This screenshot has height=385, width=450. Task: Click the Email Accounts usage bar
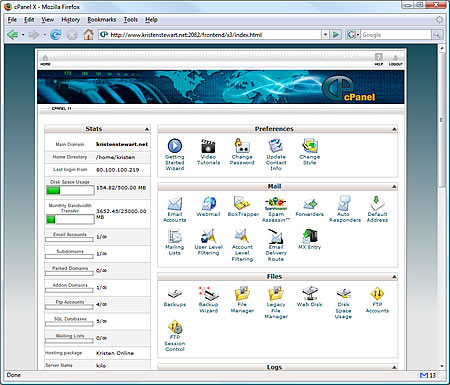click(x=69, y=240)
